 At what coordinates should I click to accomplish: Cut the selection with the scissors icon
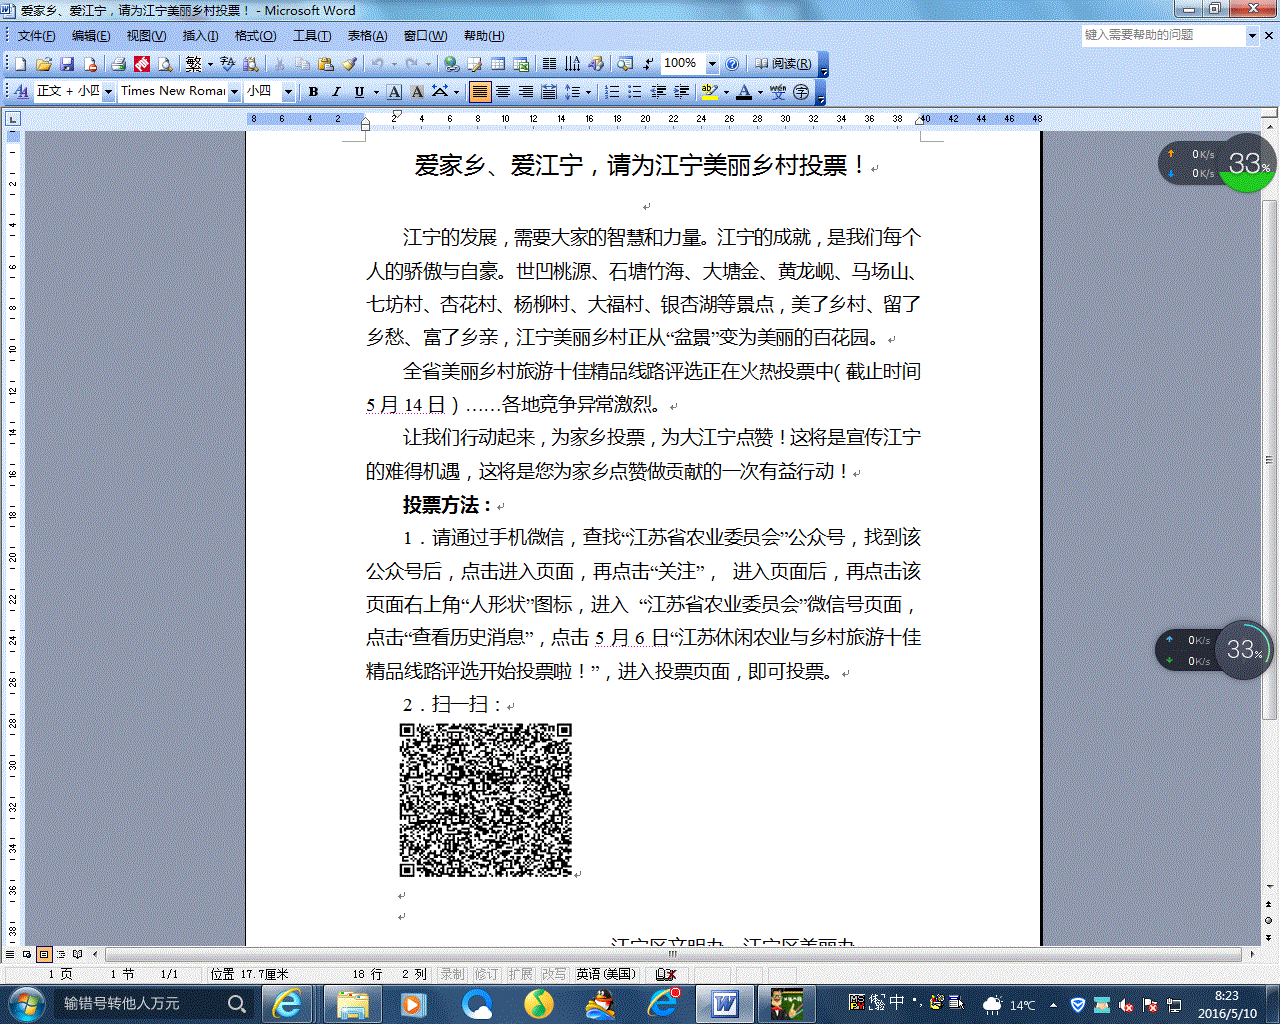(279, 64)
